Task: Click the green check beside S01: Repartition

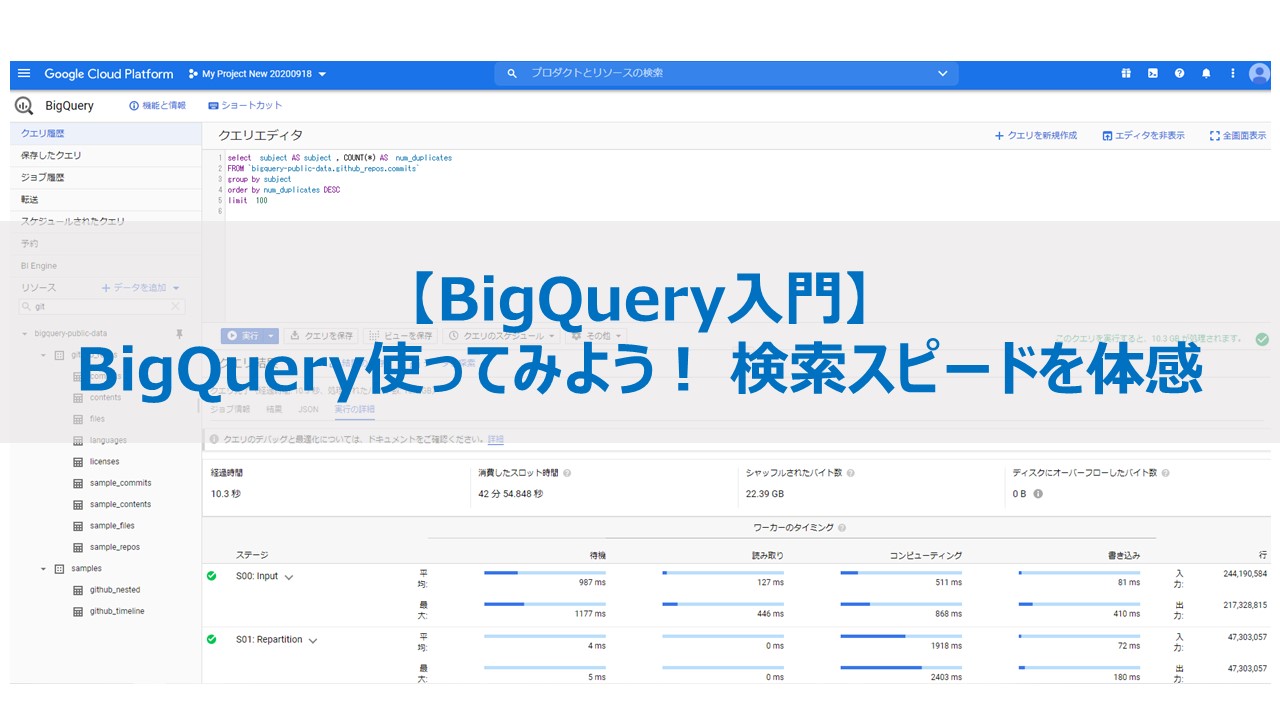Action: point(211,639)
